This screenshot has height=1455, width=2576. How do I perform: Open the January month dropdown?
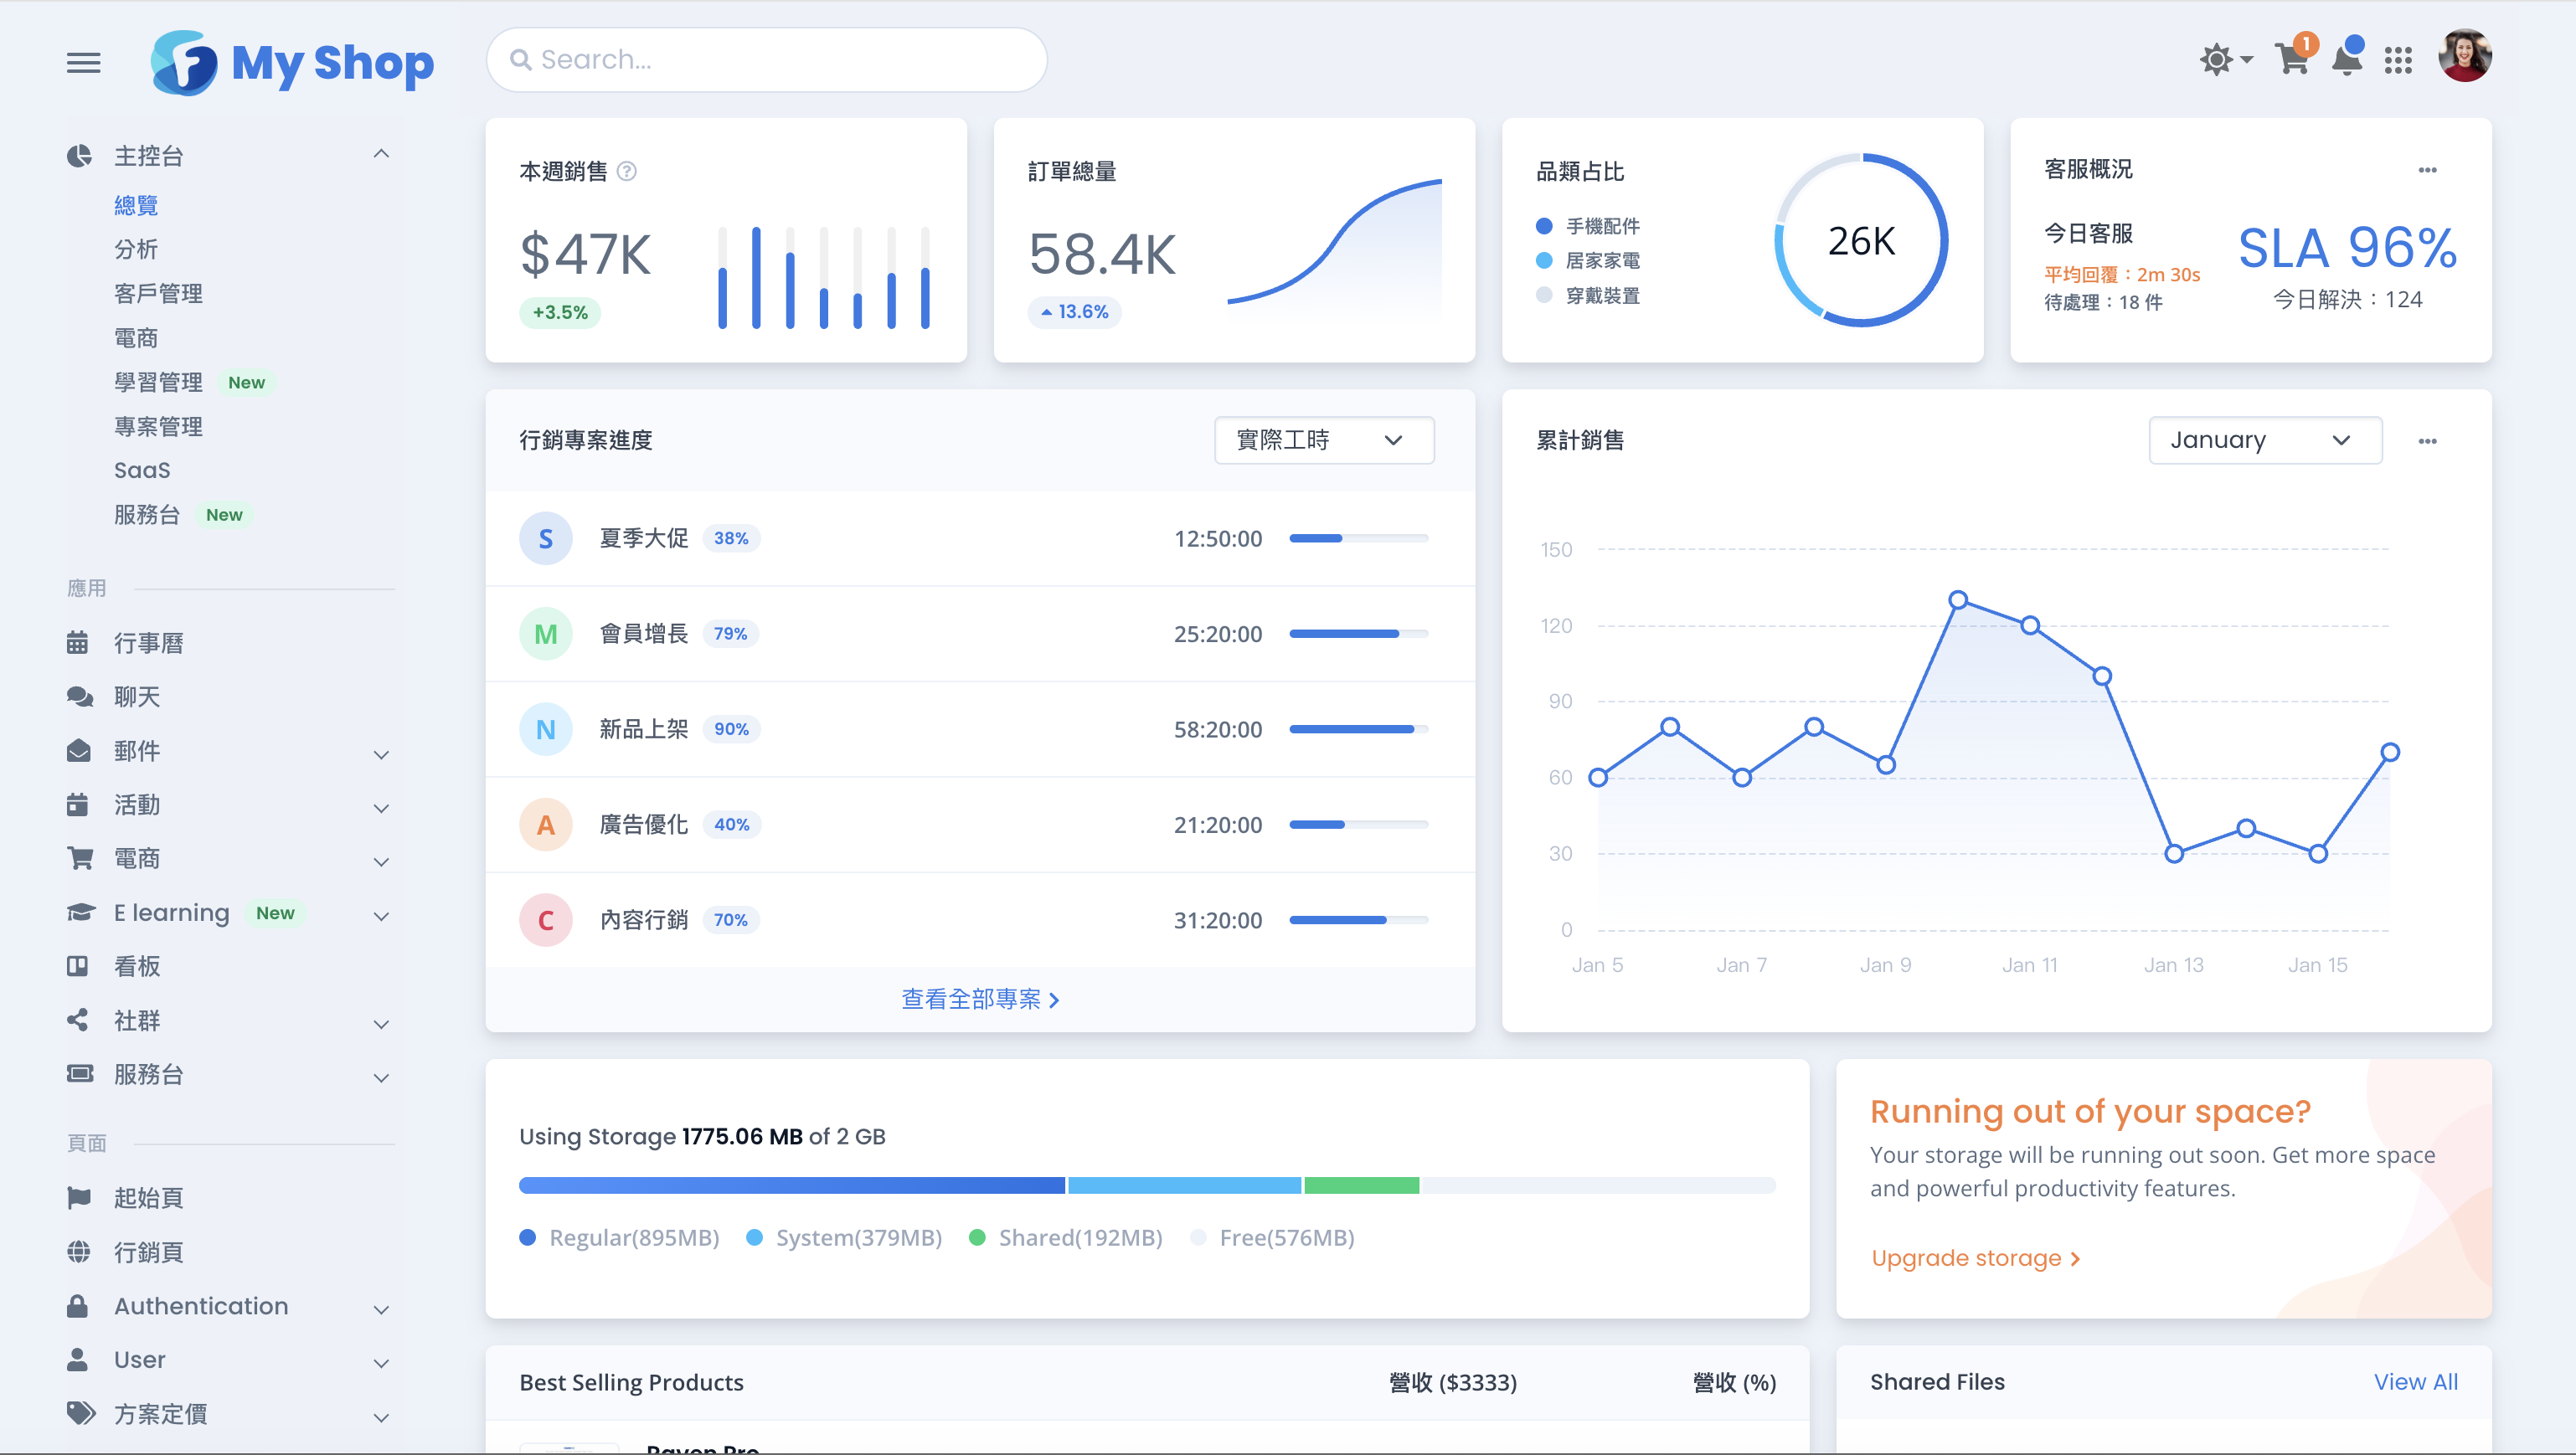coord(2264,440)
